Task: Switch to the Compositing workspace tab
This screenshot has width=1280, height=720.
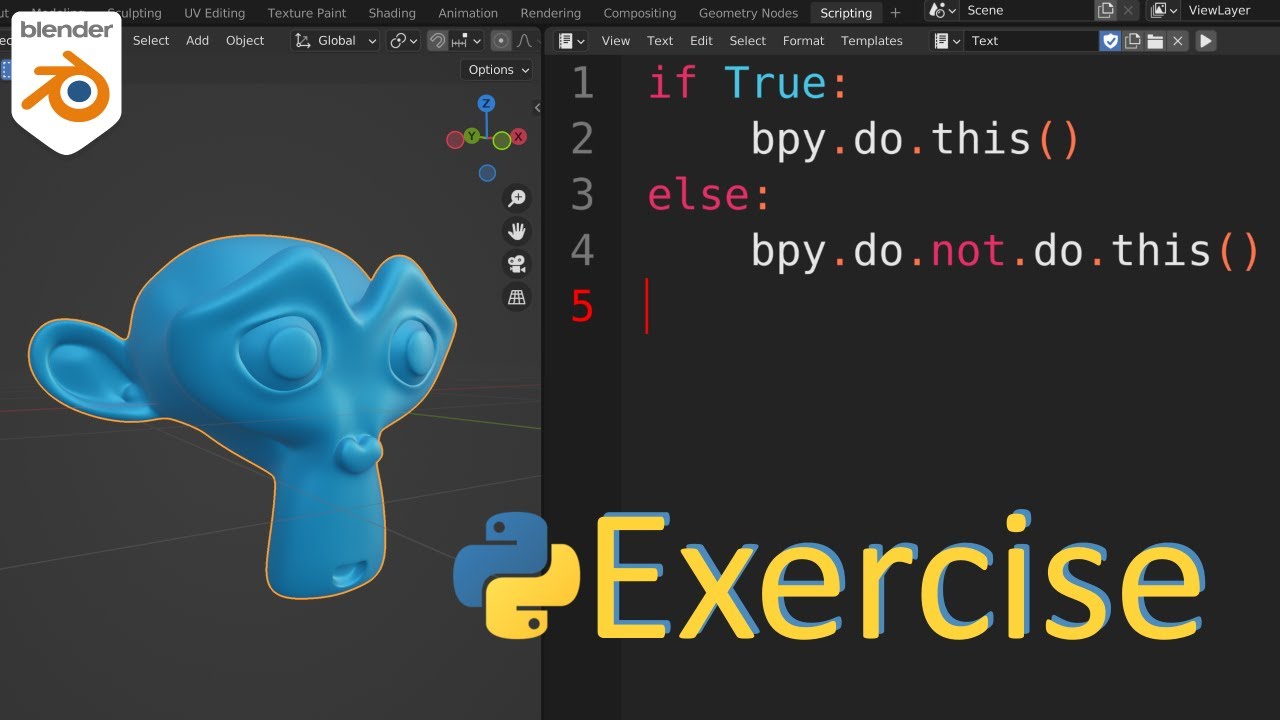Action: (x=640, y=13)
